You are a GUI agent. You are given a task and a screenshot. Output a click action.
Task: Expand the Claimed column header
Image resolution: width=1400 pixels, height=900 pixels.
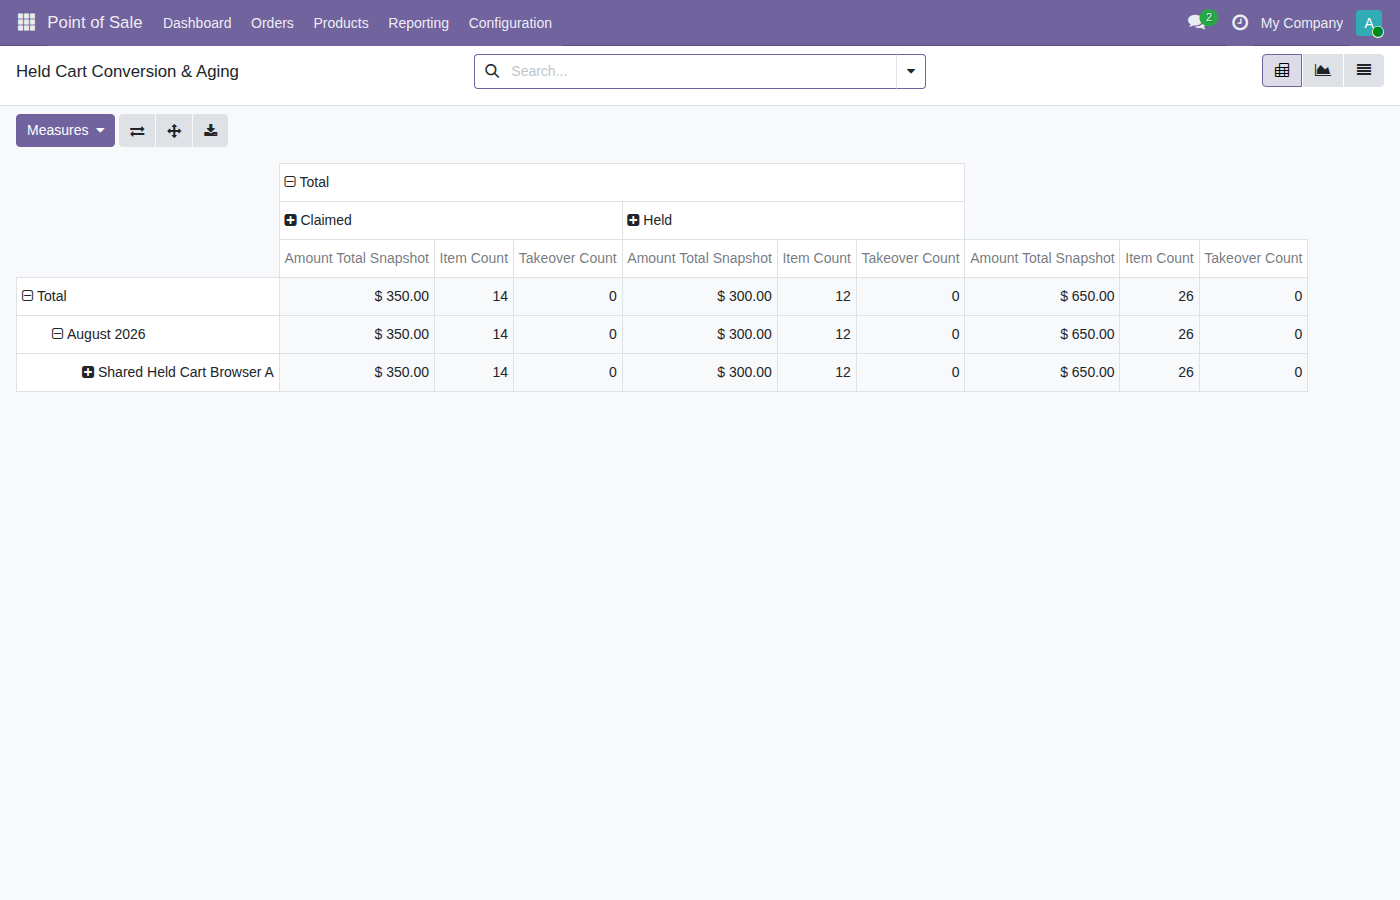click(x=318, y=220)
